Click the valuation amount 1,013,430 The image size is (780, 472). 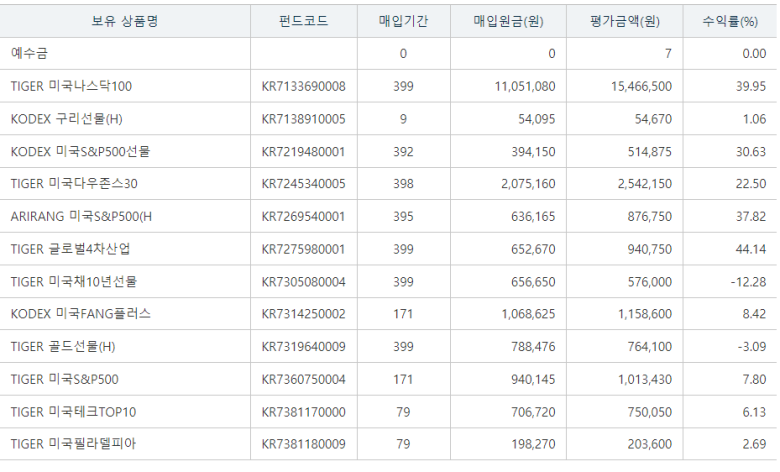click(x=645, y=379)
